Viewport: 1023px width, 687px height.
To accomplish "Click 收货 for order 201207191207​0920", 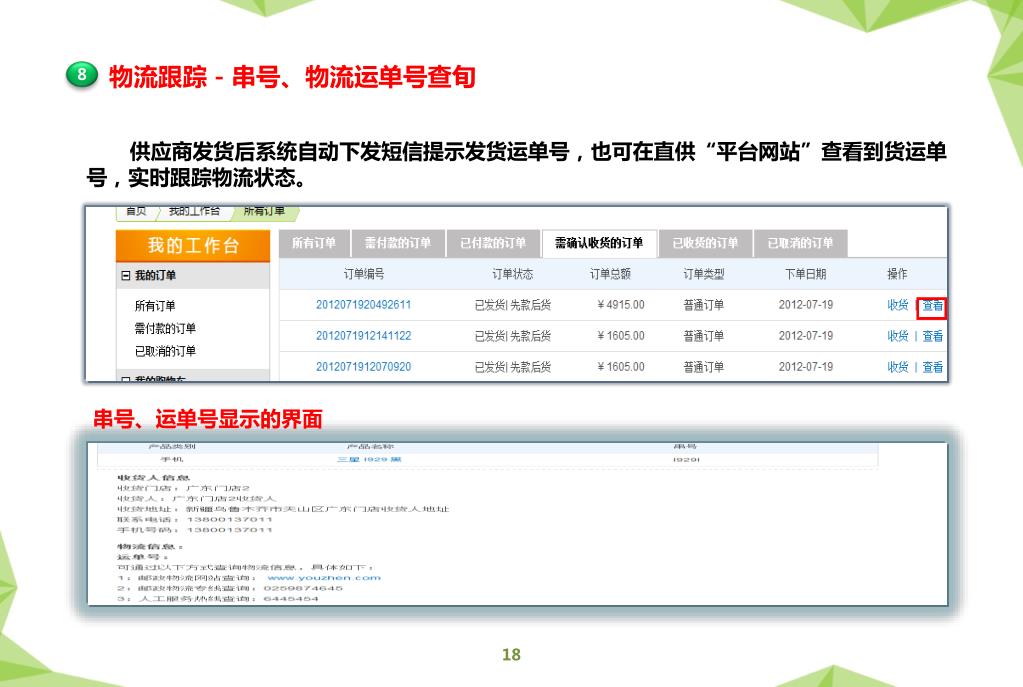I will [898, 367].
